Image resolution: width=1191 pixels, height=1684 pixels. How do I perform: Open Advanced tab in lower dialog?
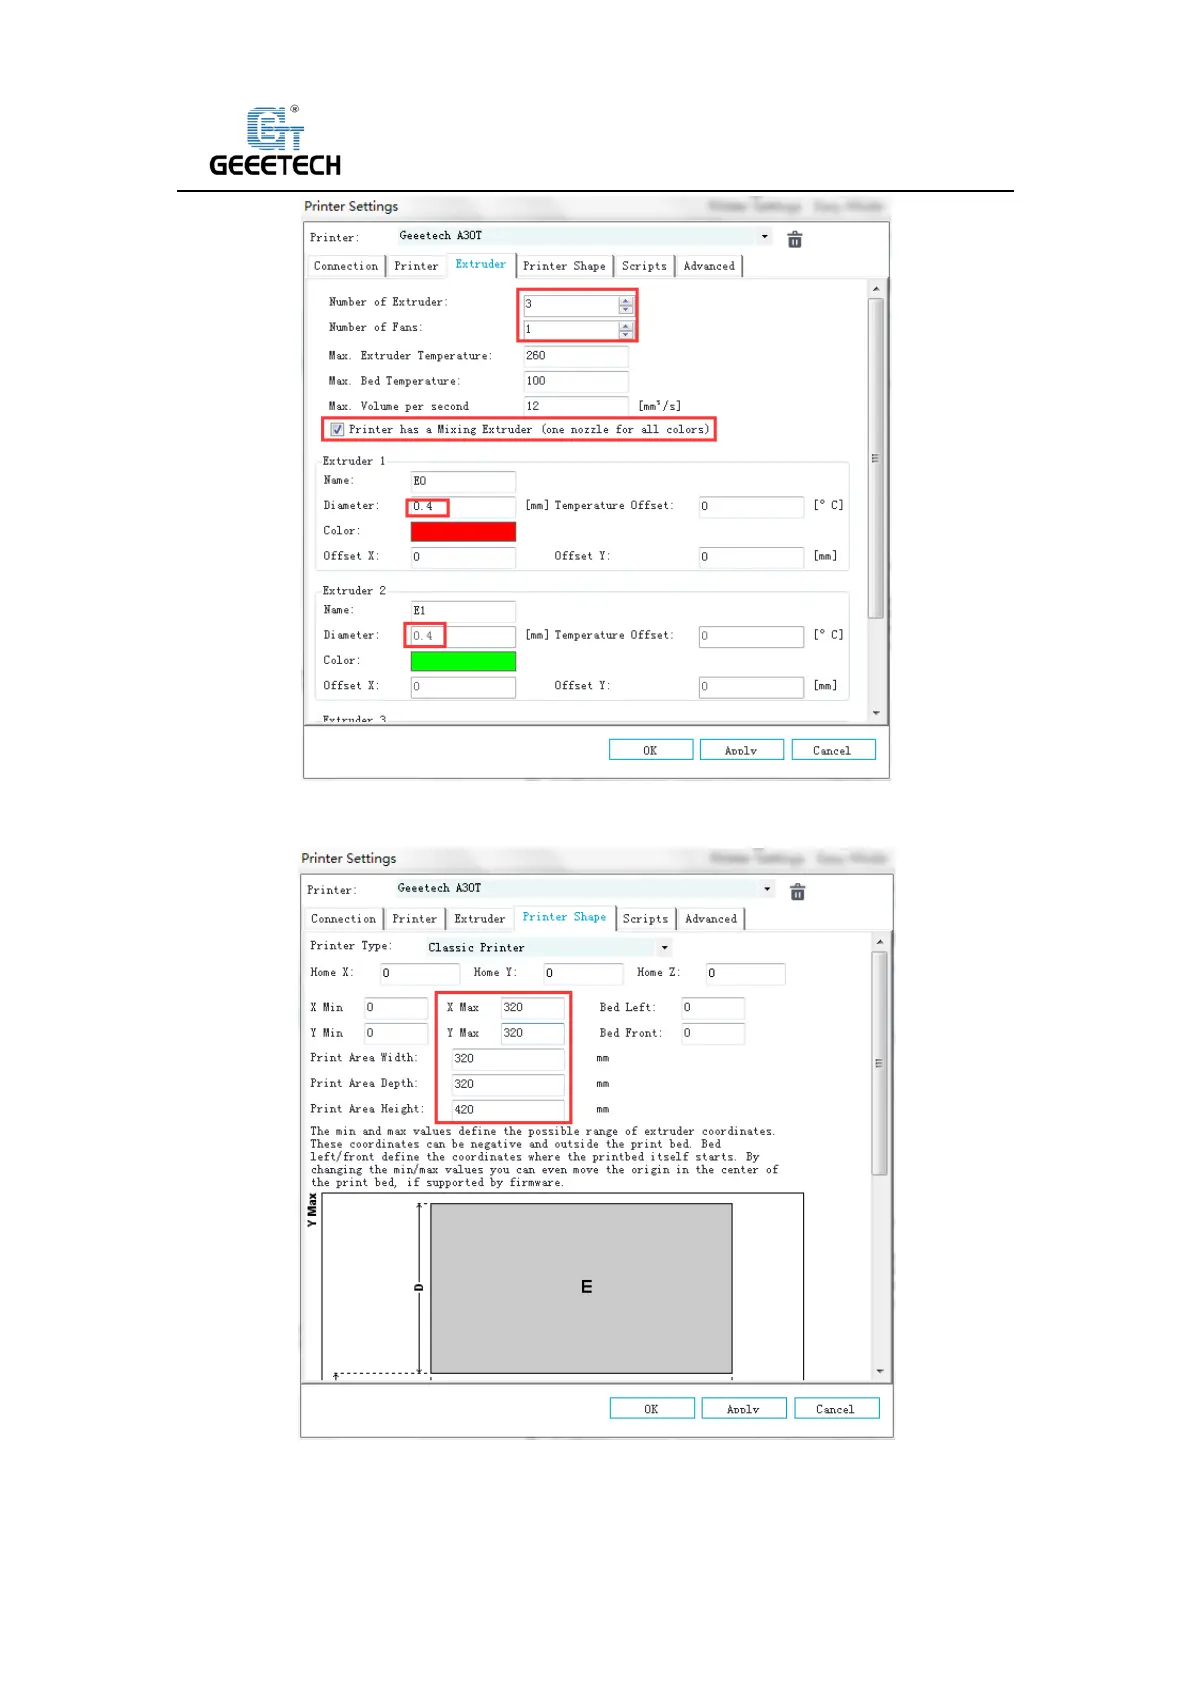coord(711,919)
